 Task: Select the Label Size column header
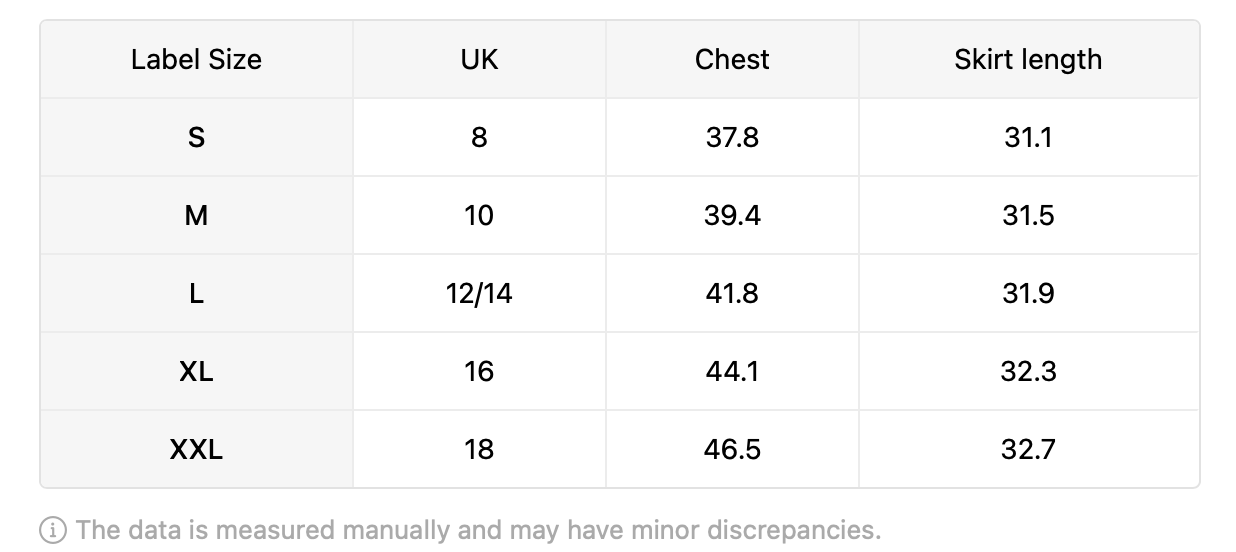[196, 59]
